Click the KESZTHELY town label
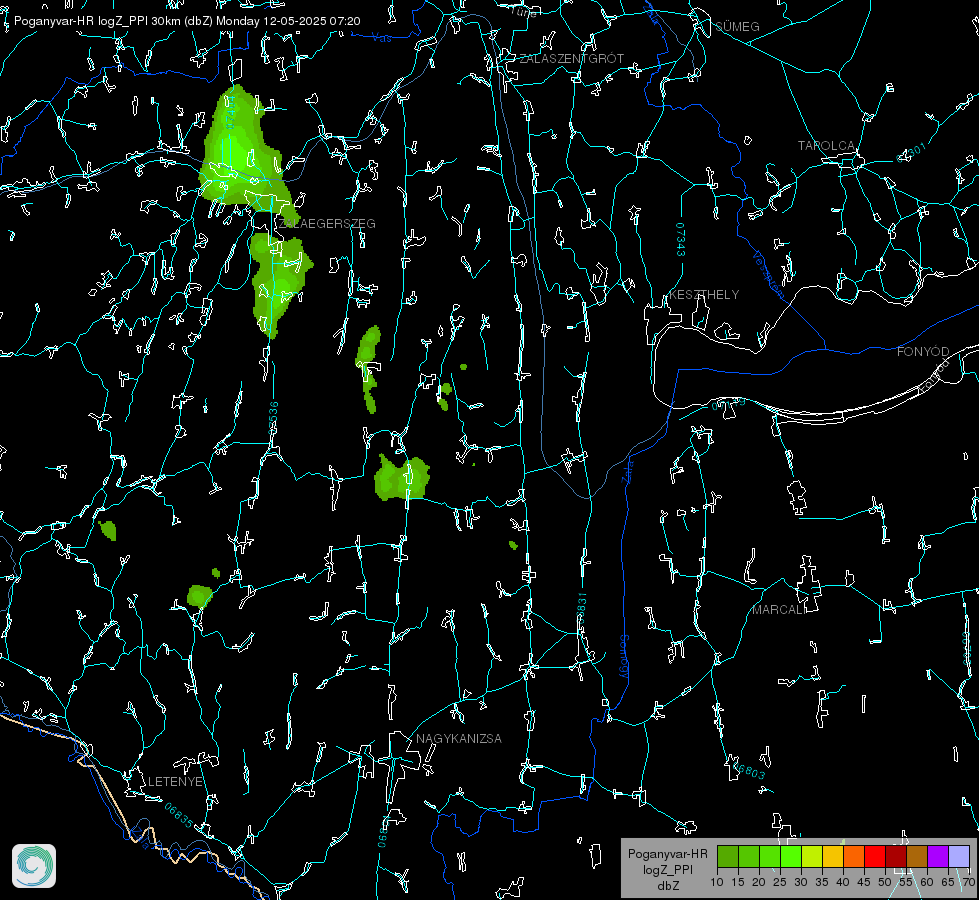 704,294
